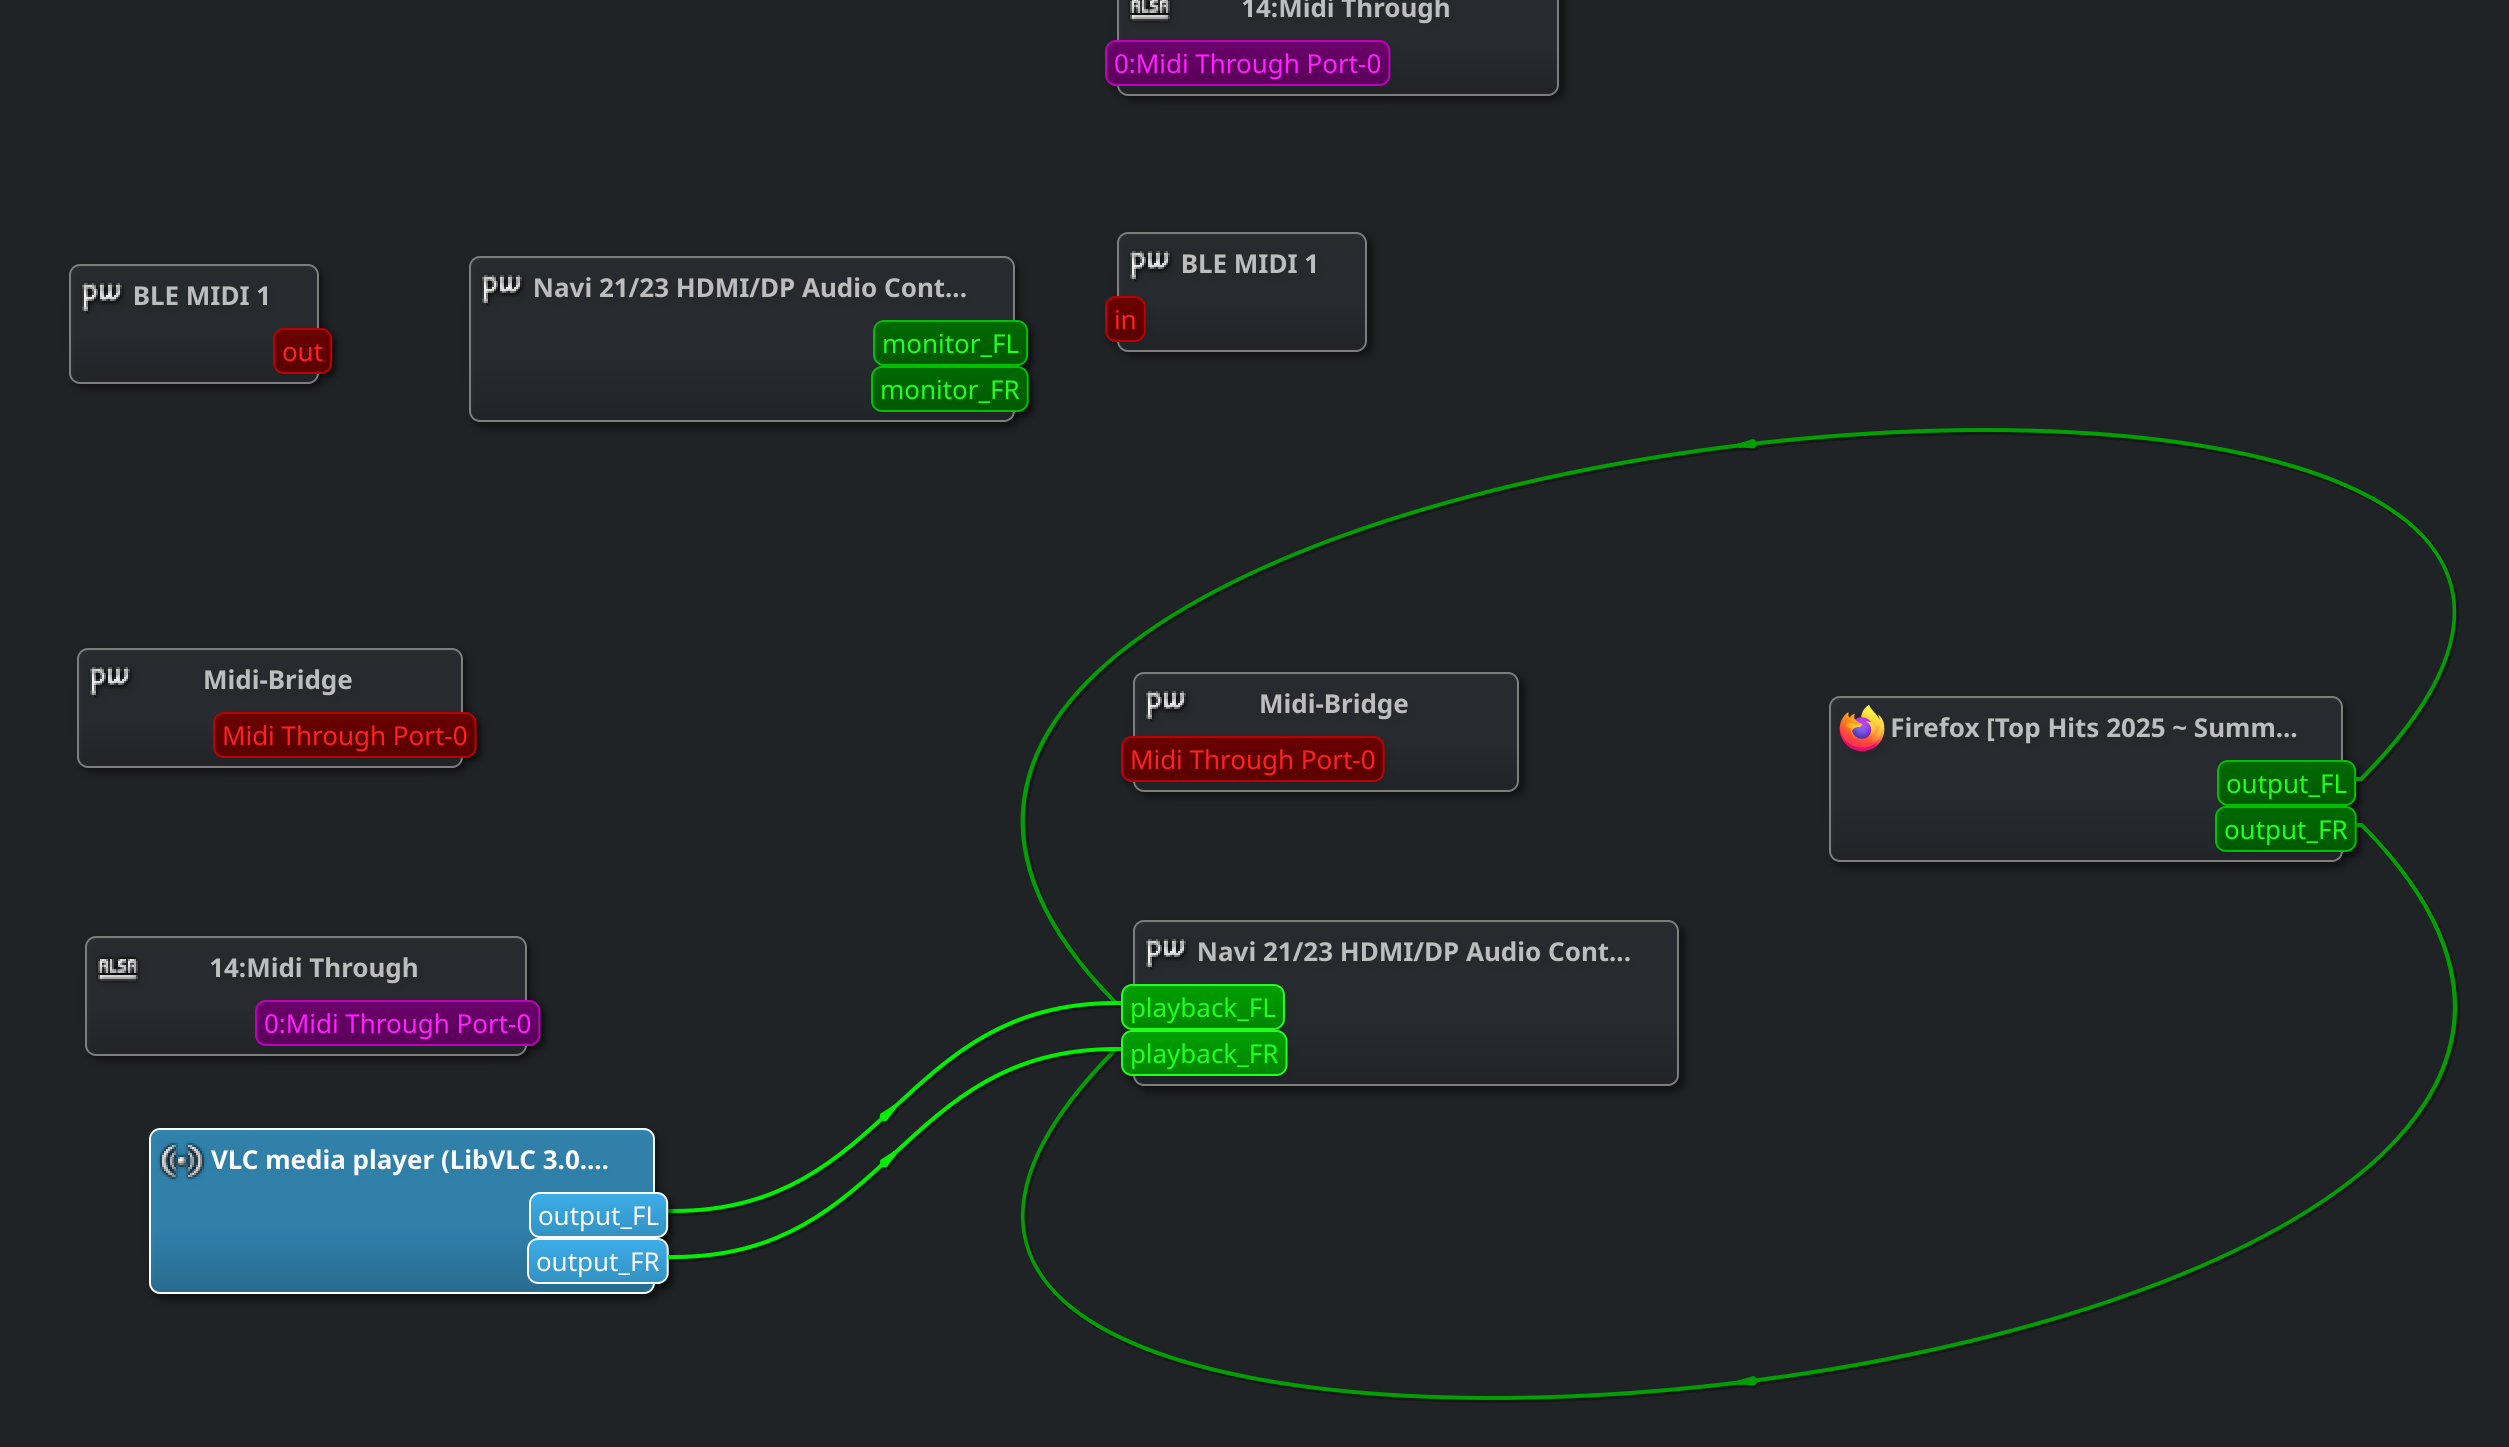Click the red 'out' port on BLE MIDI 1

[302, 352]
